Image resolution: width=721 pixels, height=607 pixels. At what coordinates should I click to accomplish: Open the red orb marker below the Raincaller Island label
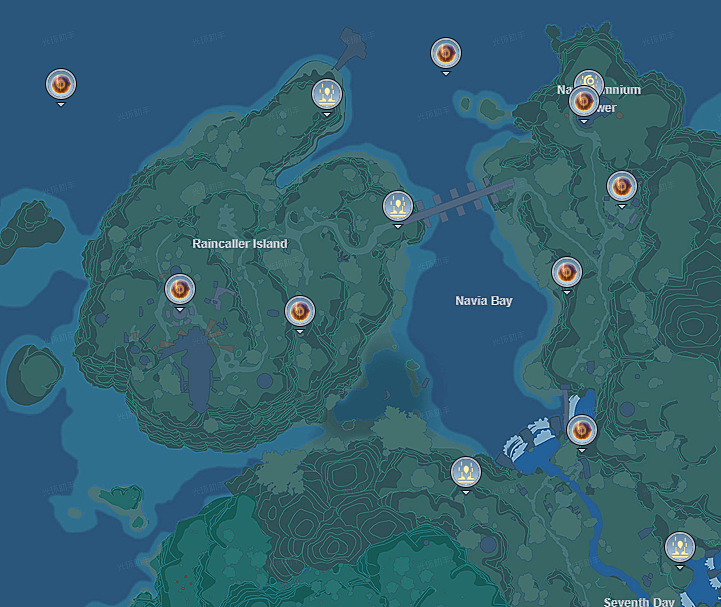(x=180, y=290)
